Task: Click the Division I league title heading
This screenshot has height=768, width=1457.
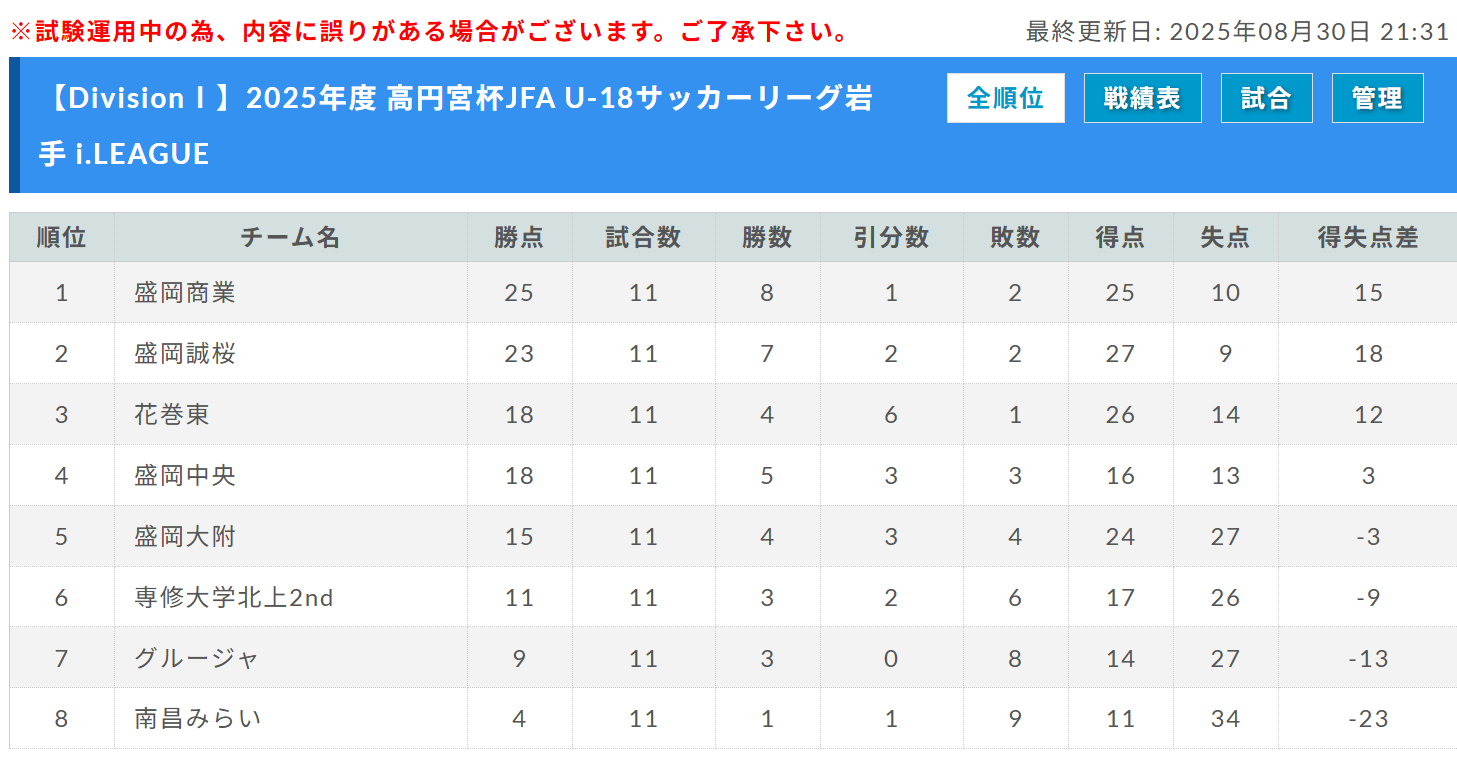Action: tap(456, 125)
